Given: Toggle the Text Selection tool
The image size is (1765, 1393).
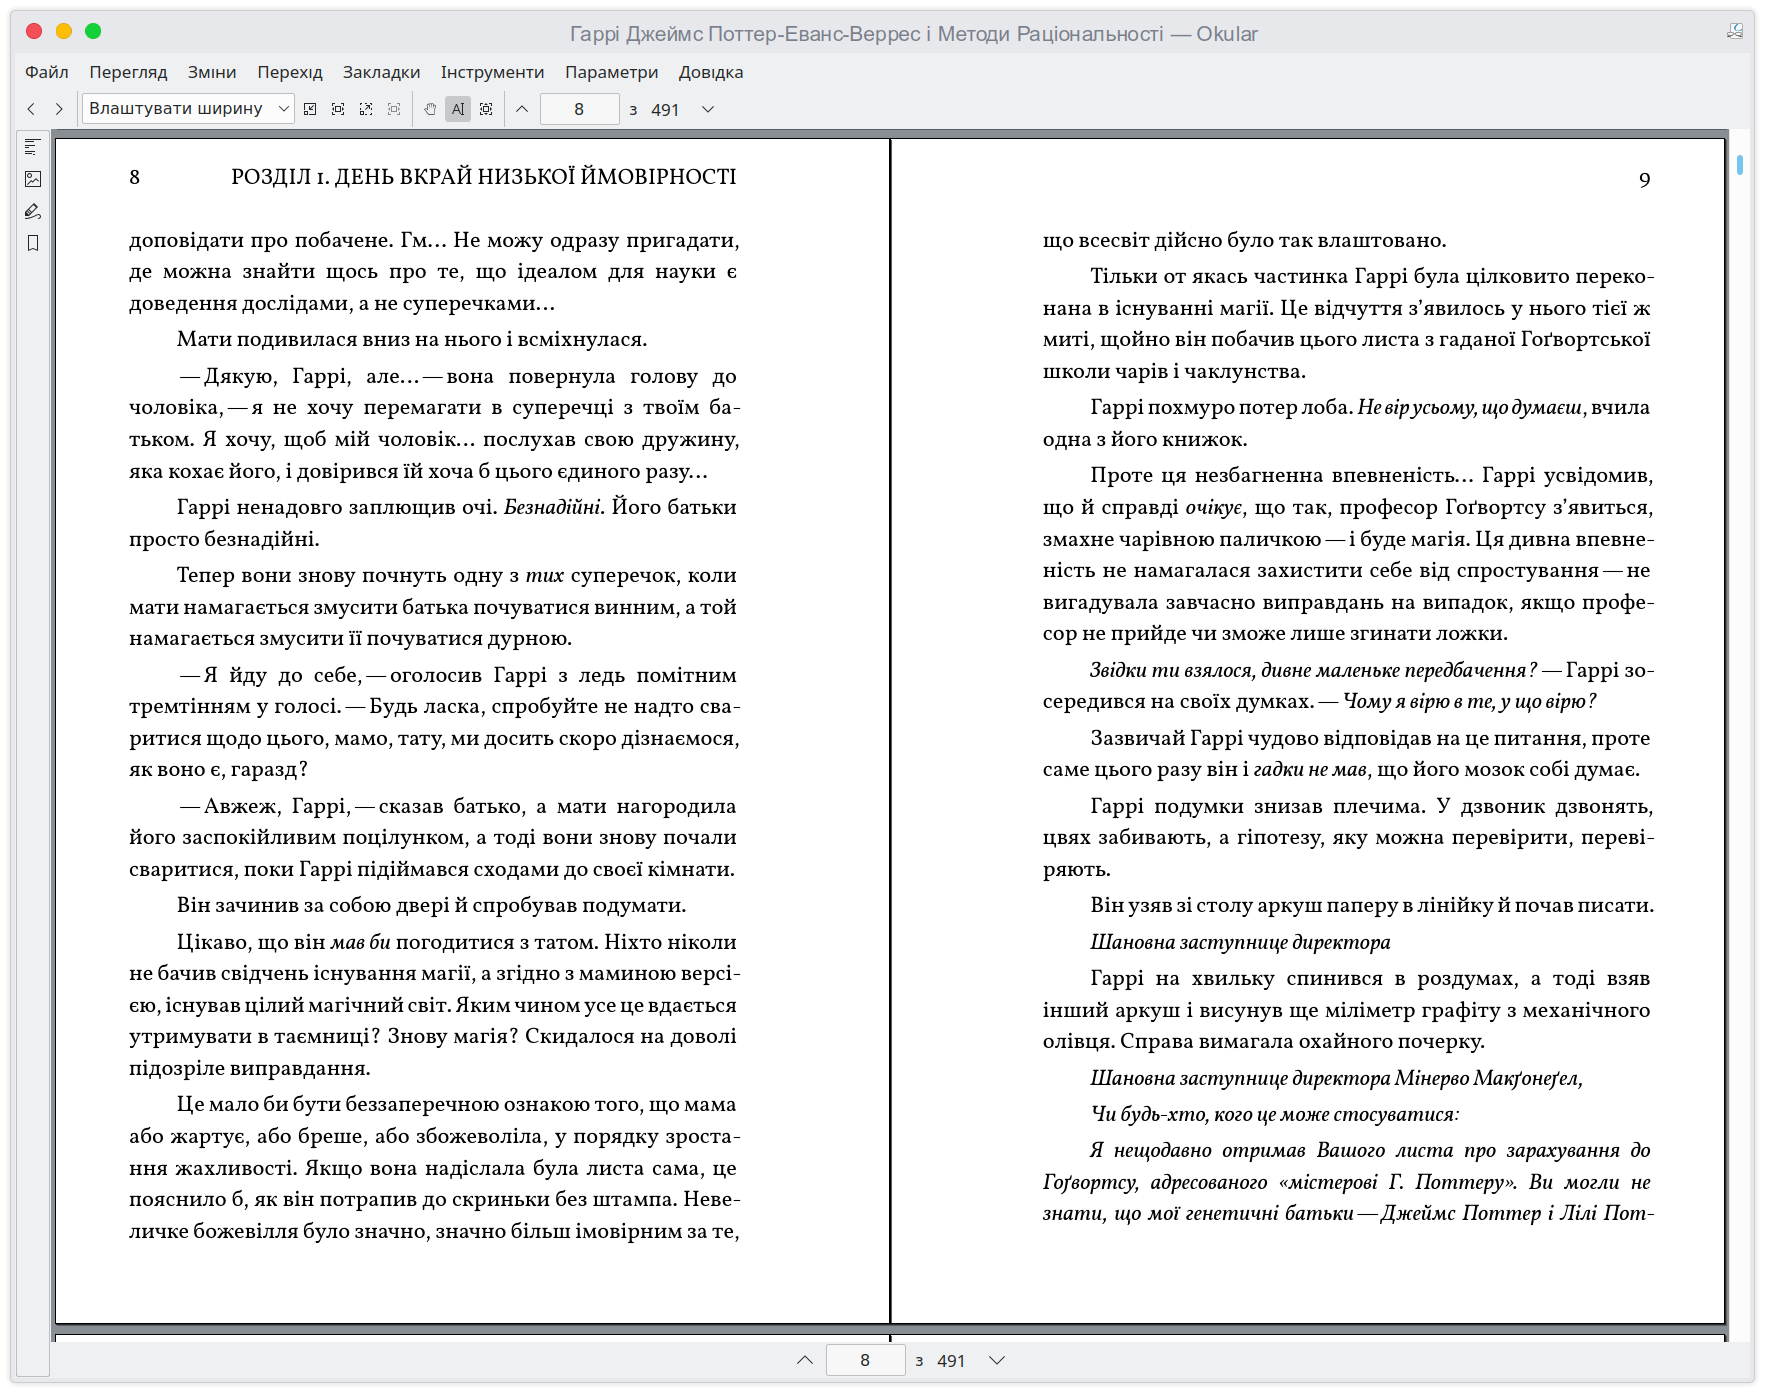Looking at the screenshot, I should pyautogui.click(x=458, y=109).
